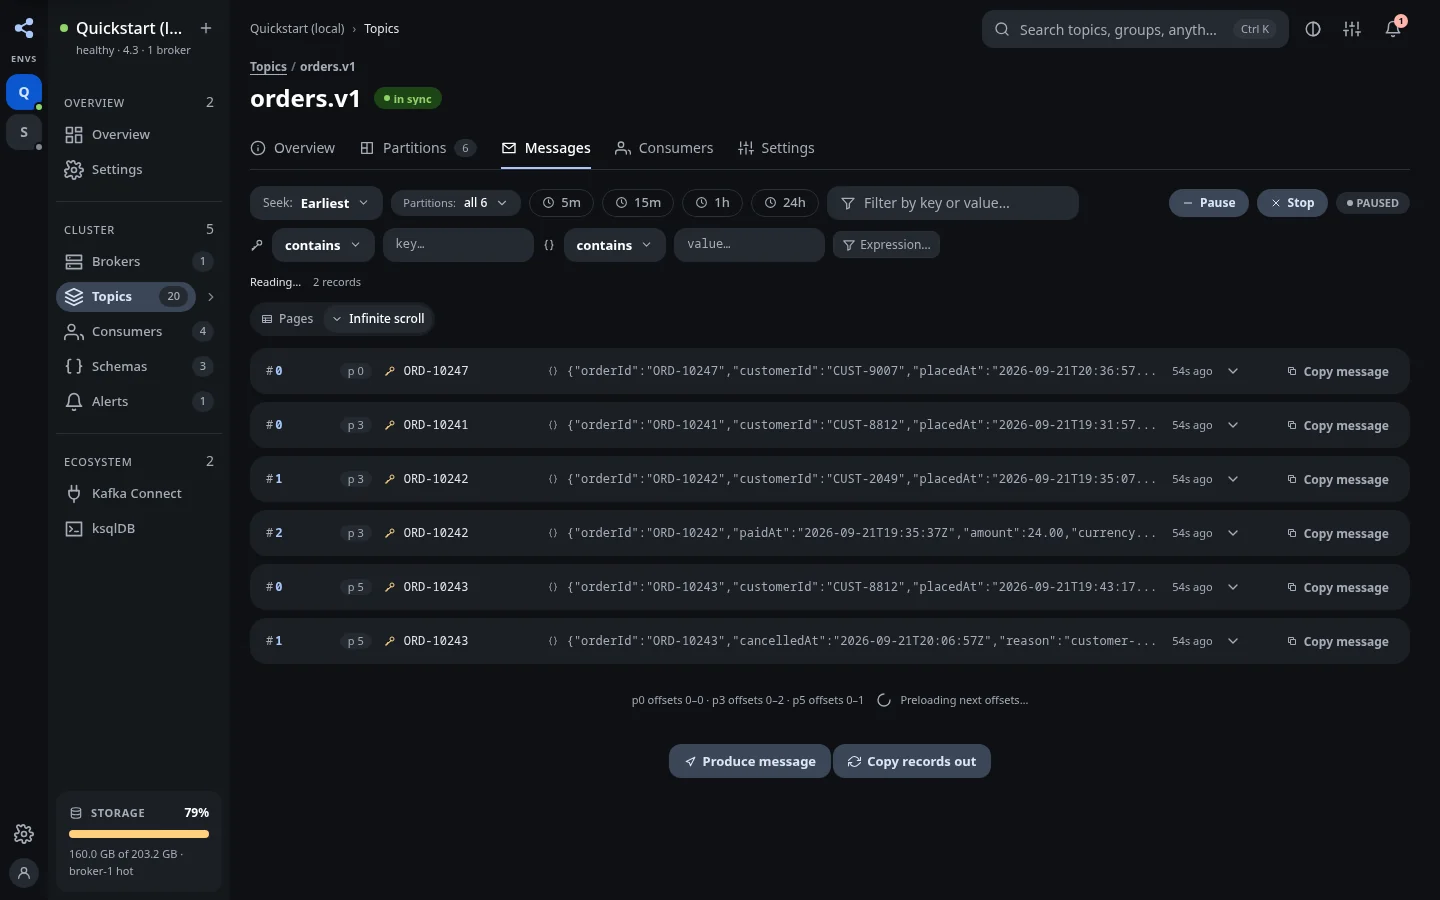Click the Topics breadcrumb link
Image resolution: width=1440 pixels, height=900 pixels.
[x=268, y=67]
